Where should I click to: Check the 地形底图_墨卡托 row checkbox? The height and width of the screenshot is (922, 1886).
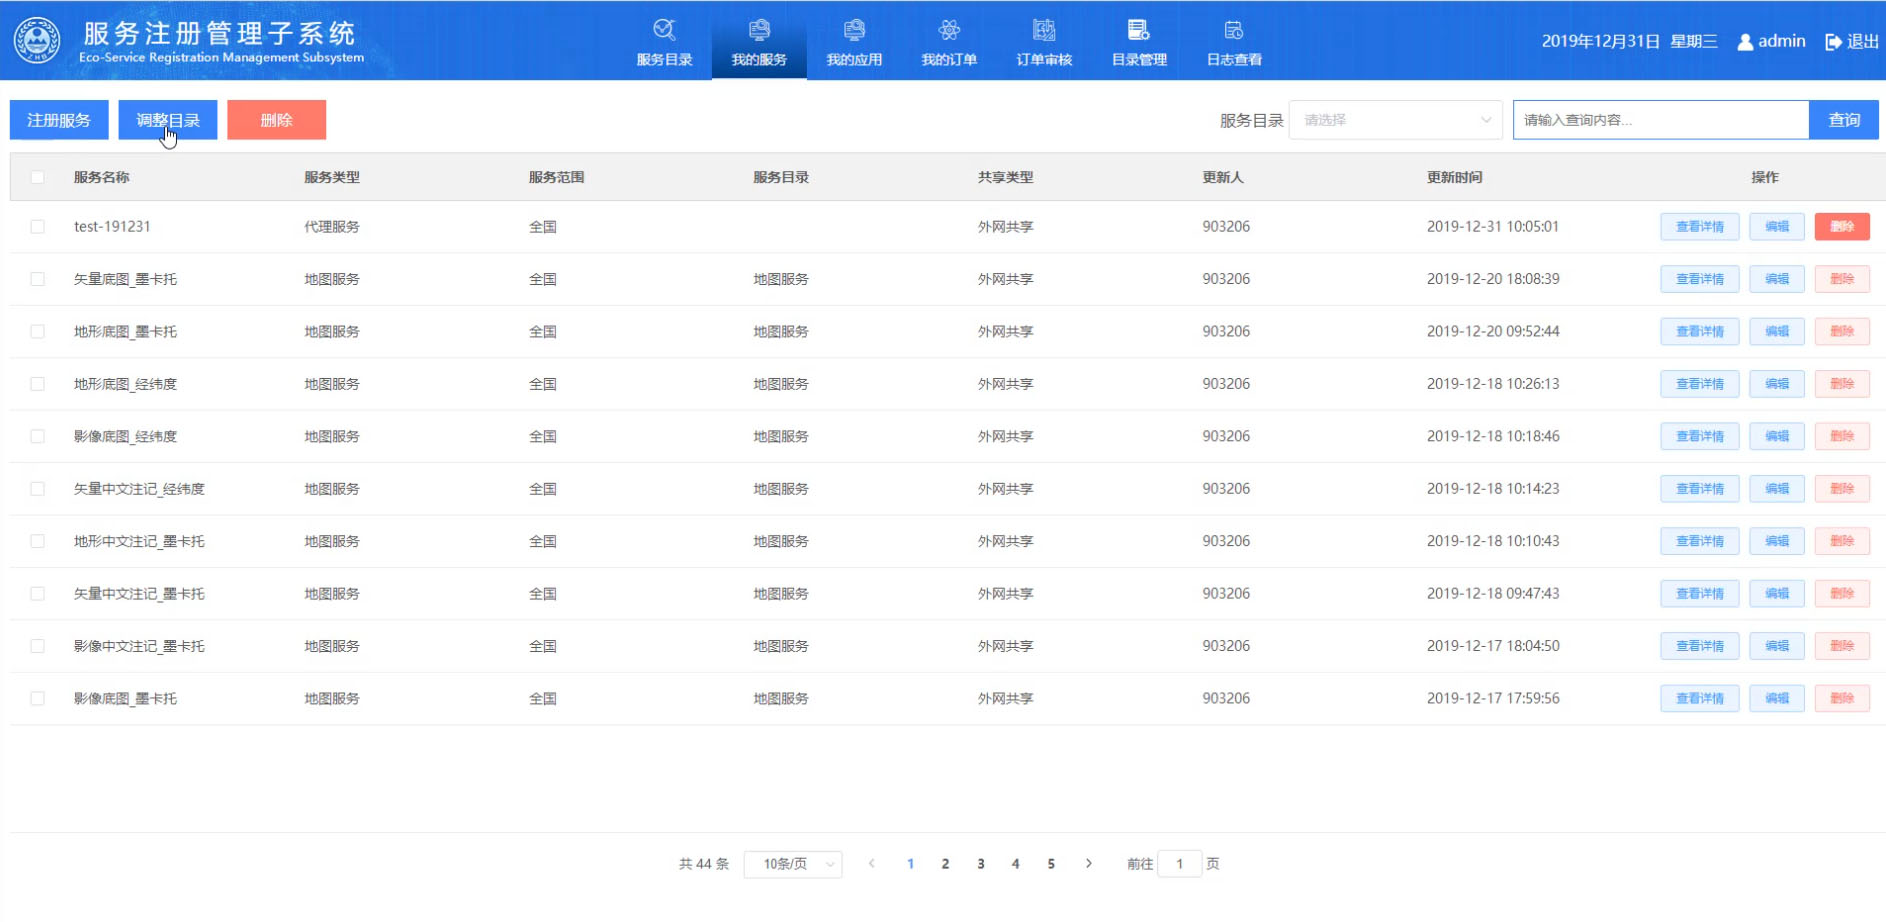(x=37, y=332)
